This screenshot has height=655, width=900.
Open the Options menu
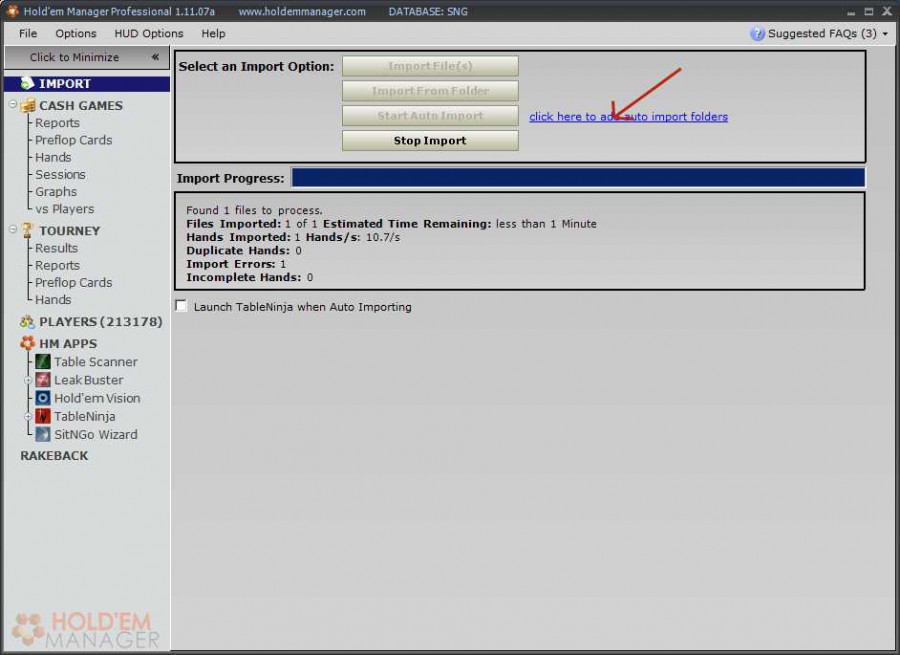point(76,33)
